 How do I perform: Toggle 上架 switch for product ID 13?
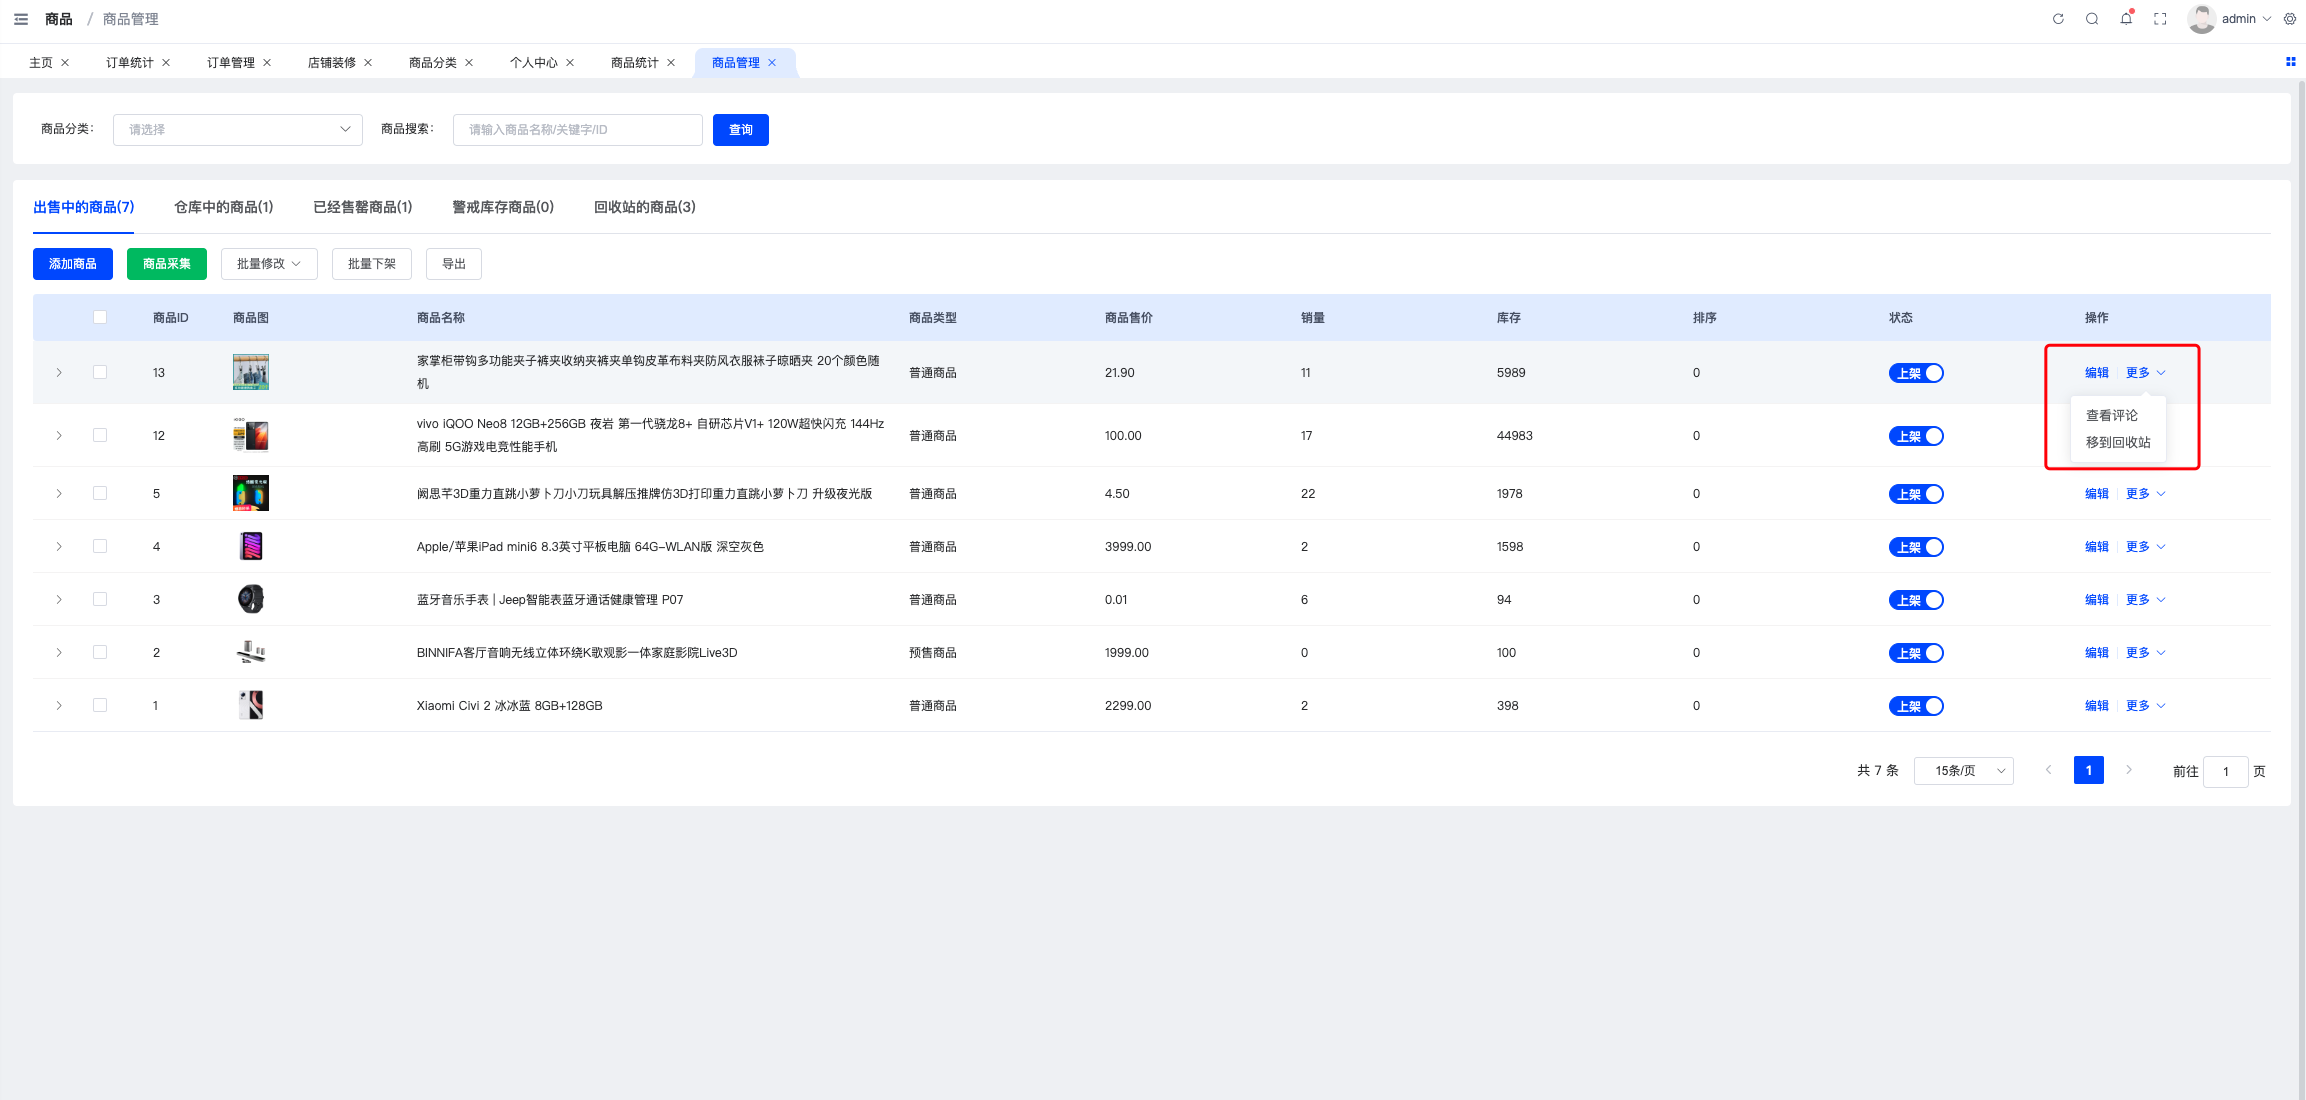pos(1915,373)
